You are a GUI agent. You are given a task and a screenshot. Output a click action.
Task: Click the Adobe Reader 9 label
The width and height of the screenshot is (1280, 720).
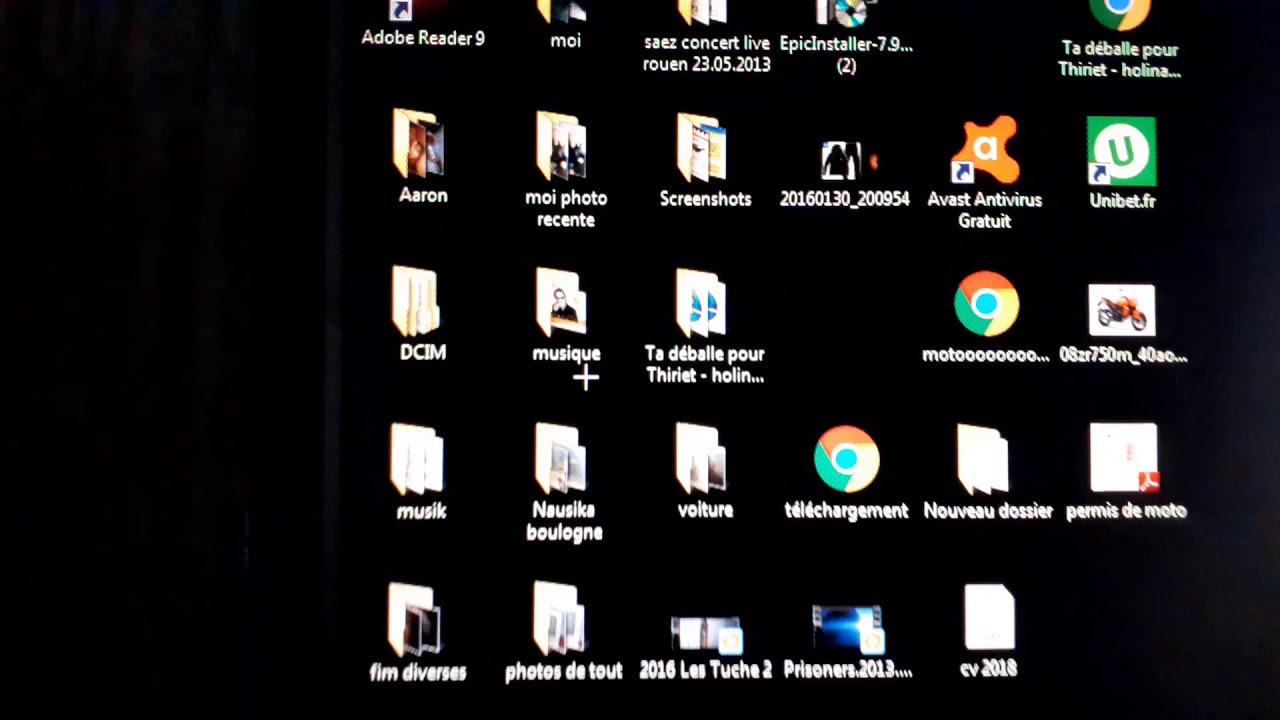(423, 38)
